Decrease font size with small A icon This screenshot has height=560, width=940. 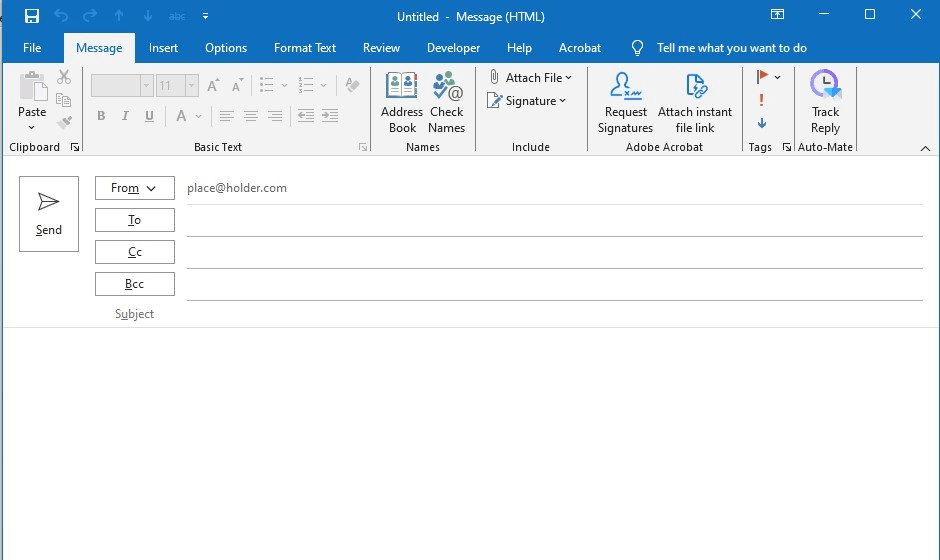pyautogui.click(x=237, y=85)
